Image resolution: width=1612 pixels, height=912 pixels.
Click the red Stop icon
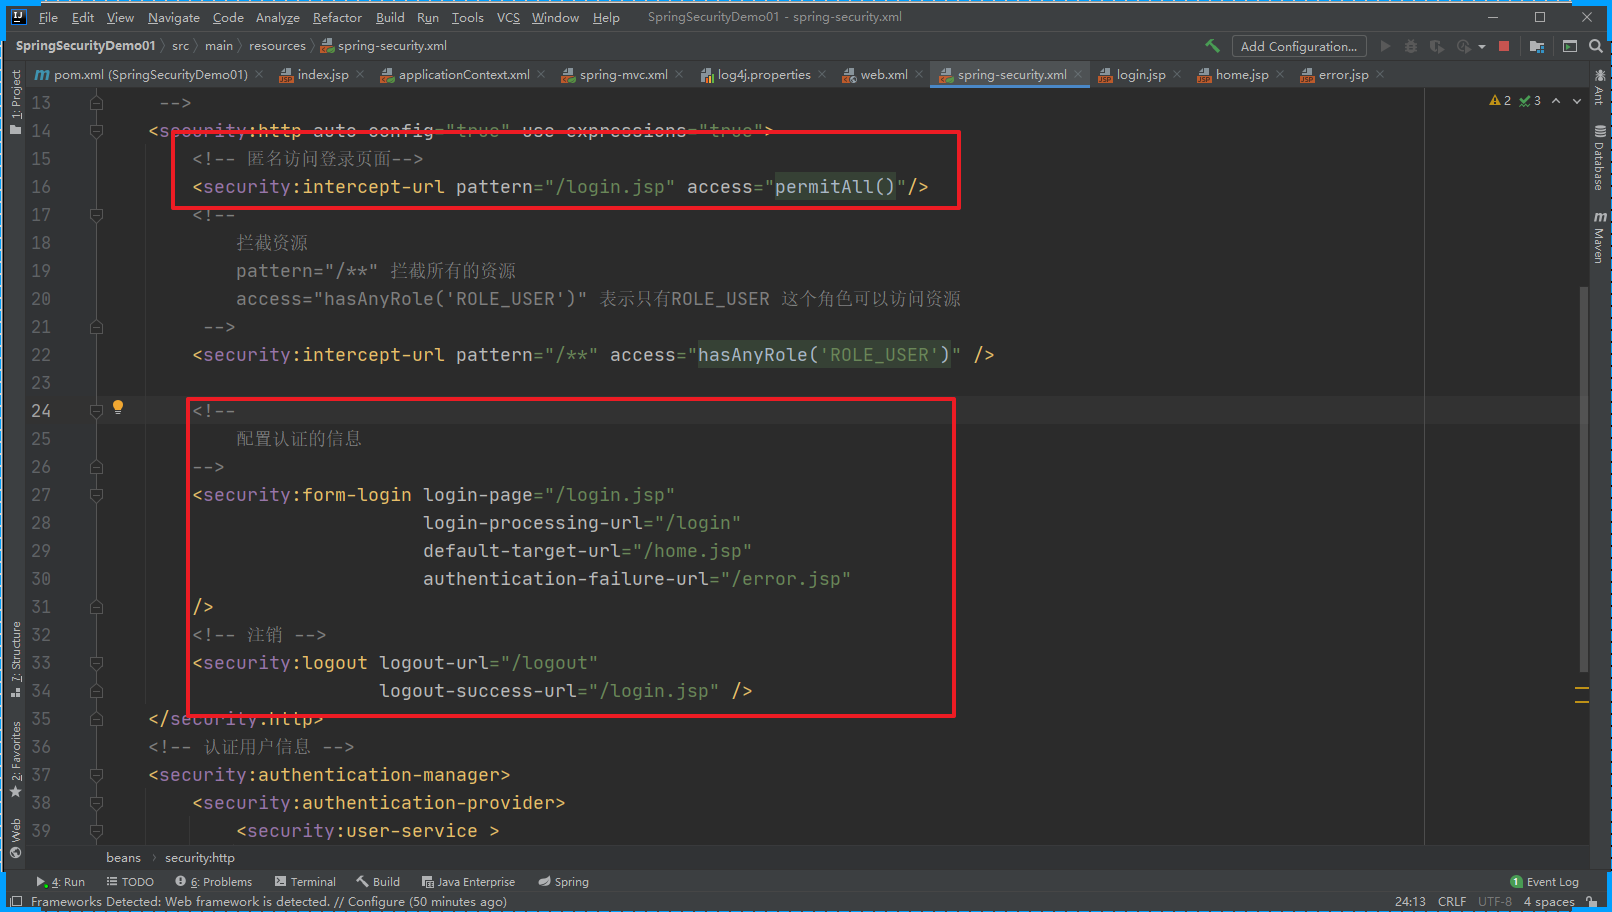tap(1504, 46)
